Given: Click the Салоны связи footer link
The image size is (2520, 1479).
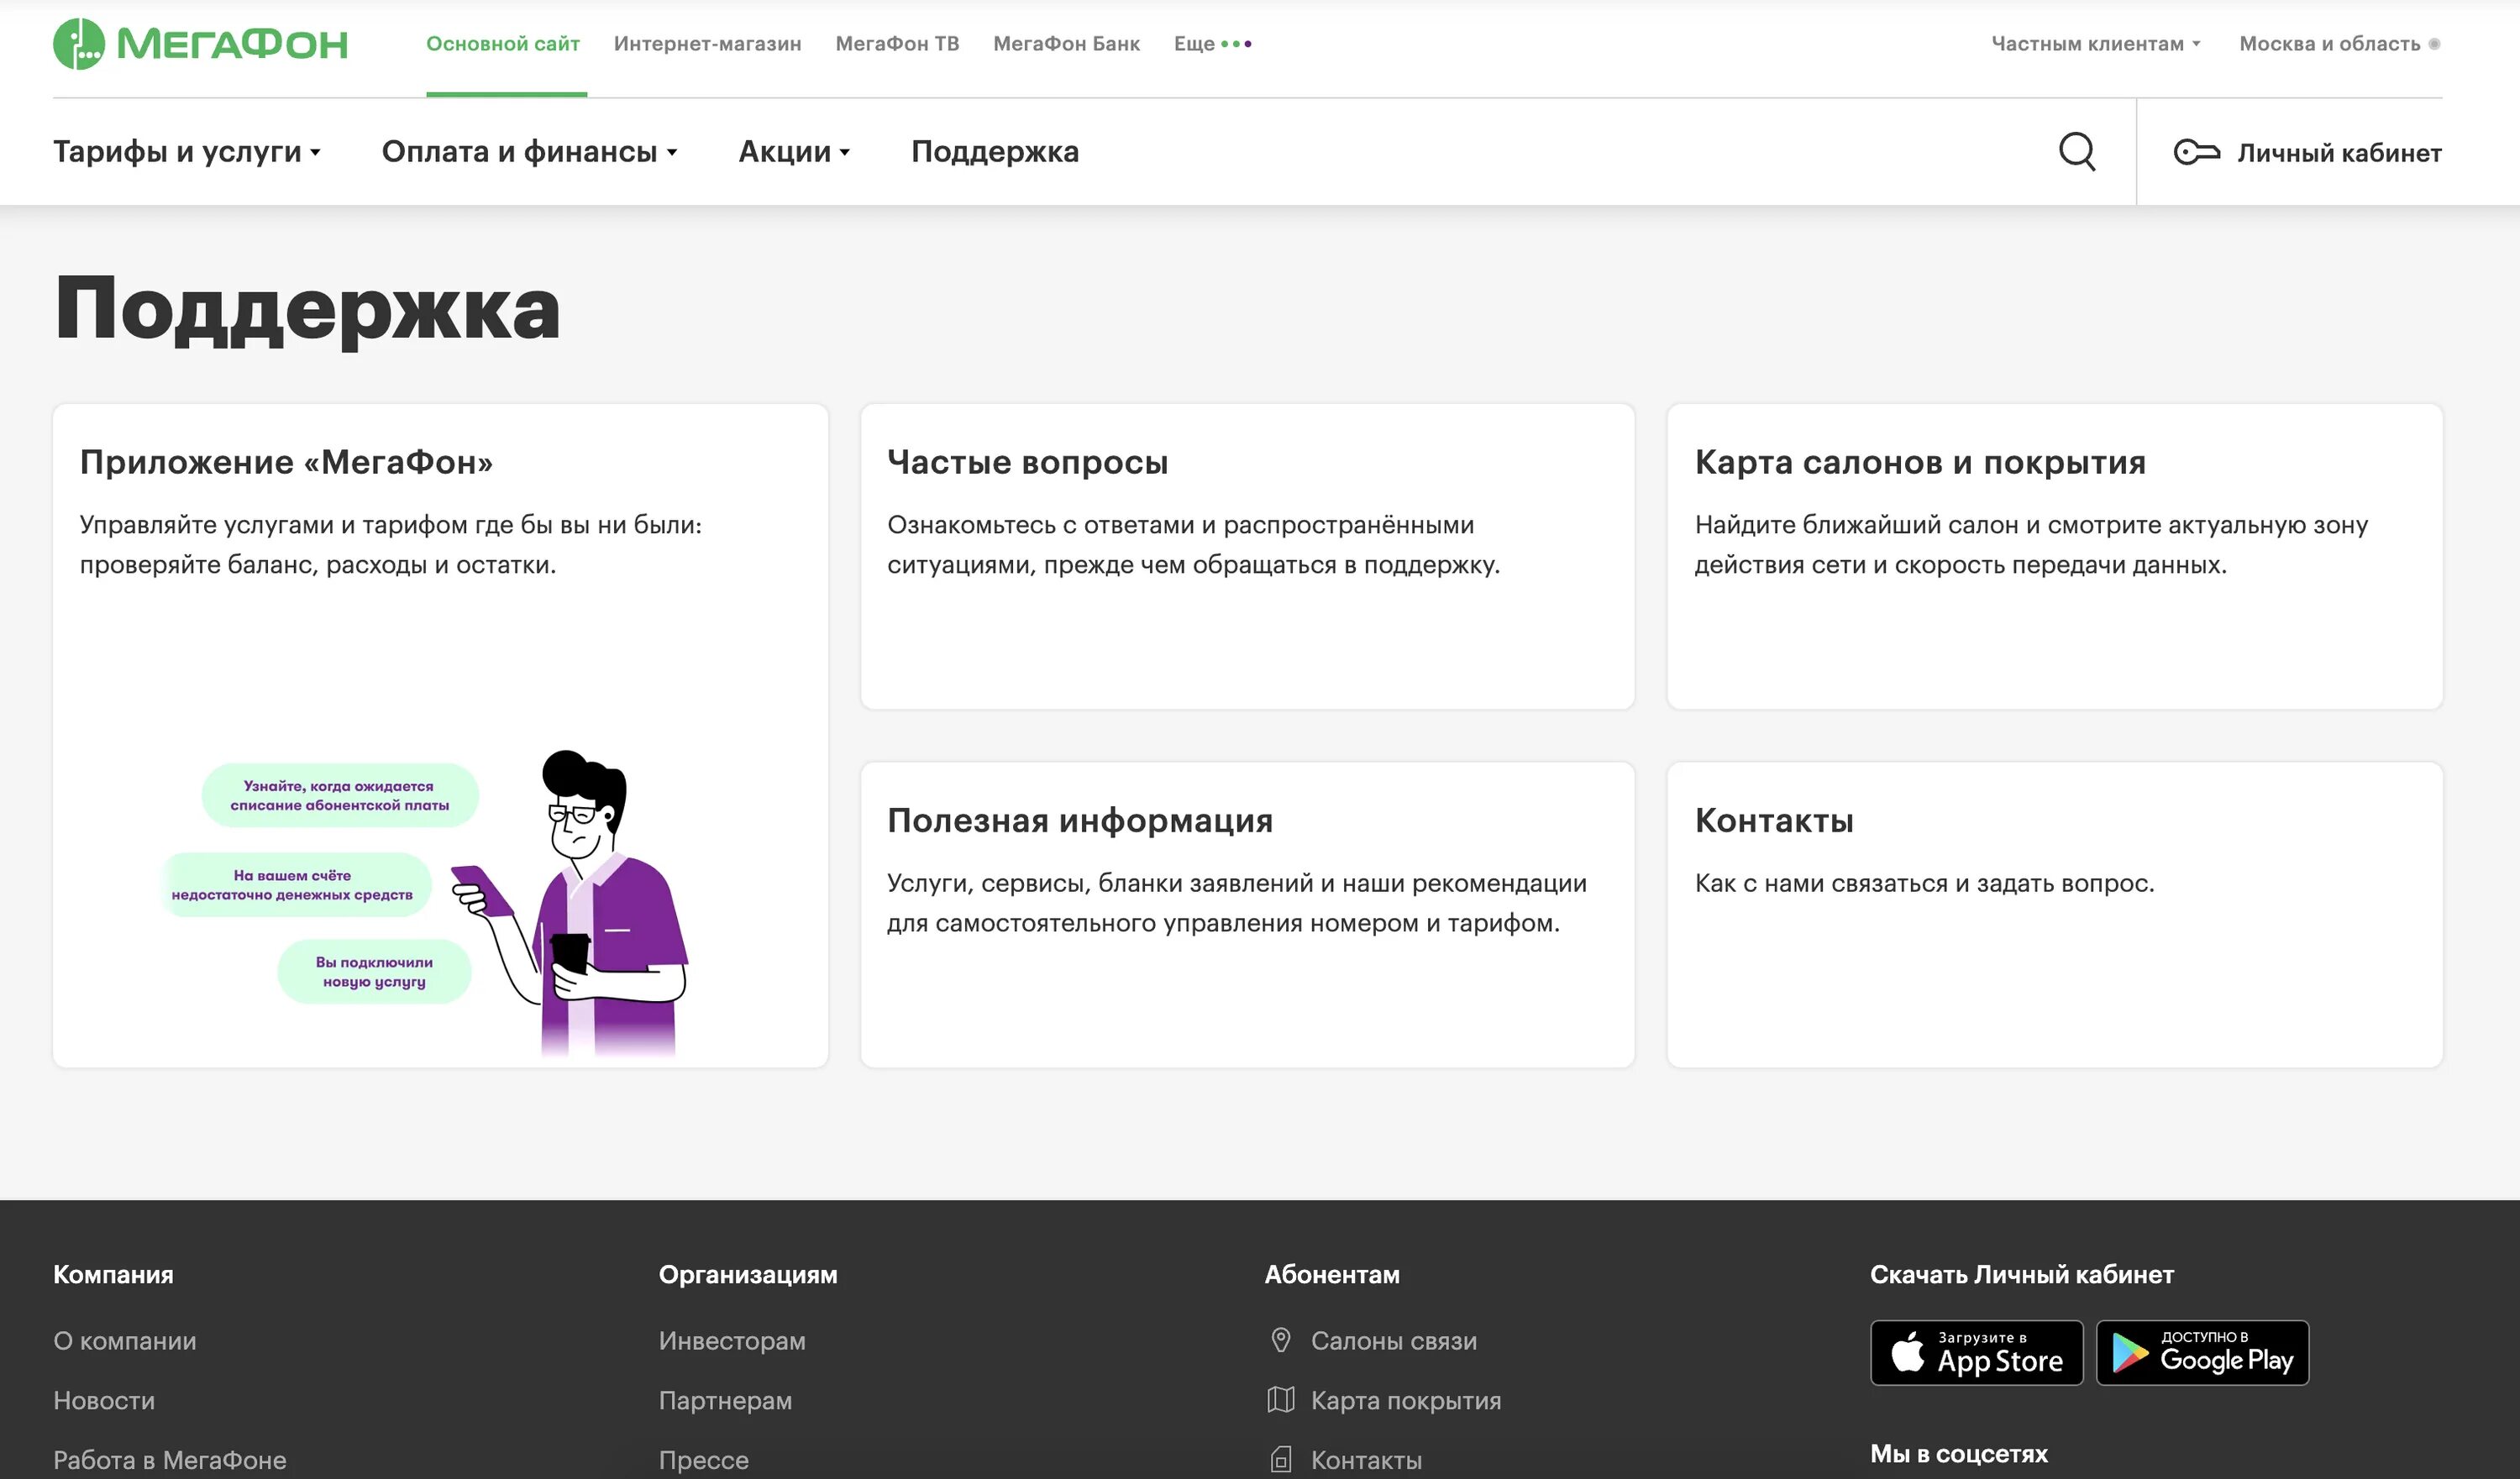Looking at the screenshot, I should pos(1393,1340).
